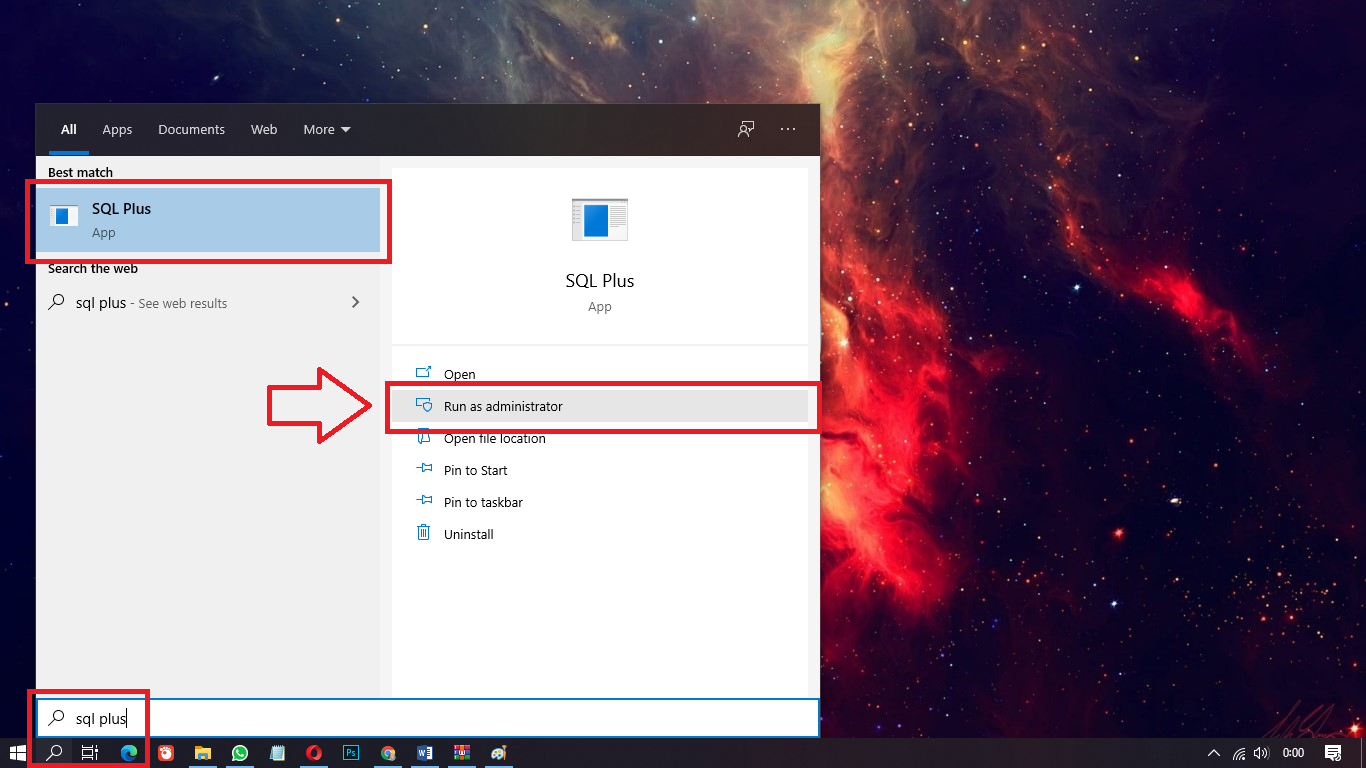
Task: Launch Microsoft Edge from the taskbar
Action: [129, 752]
